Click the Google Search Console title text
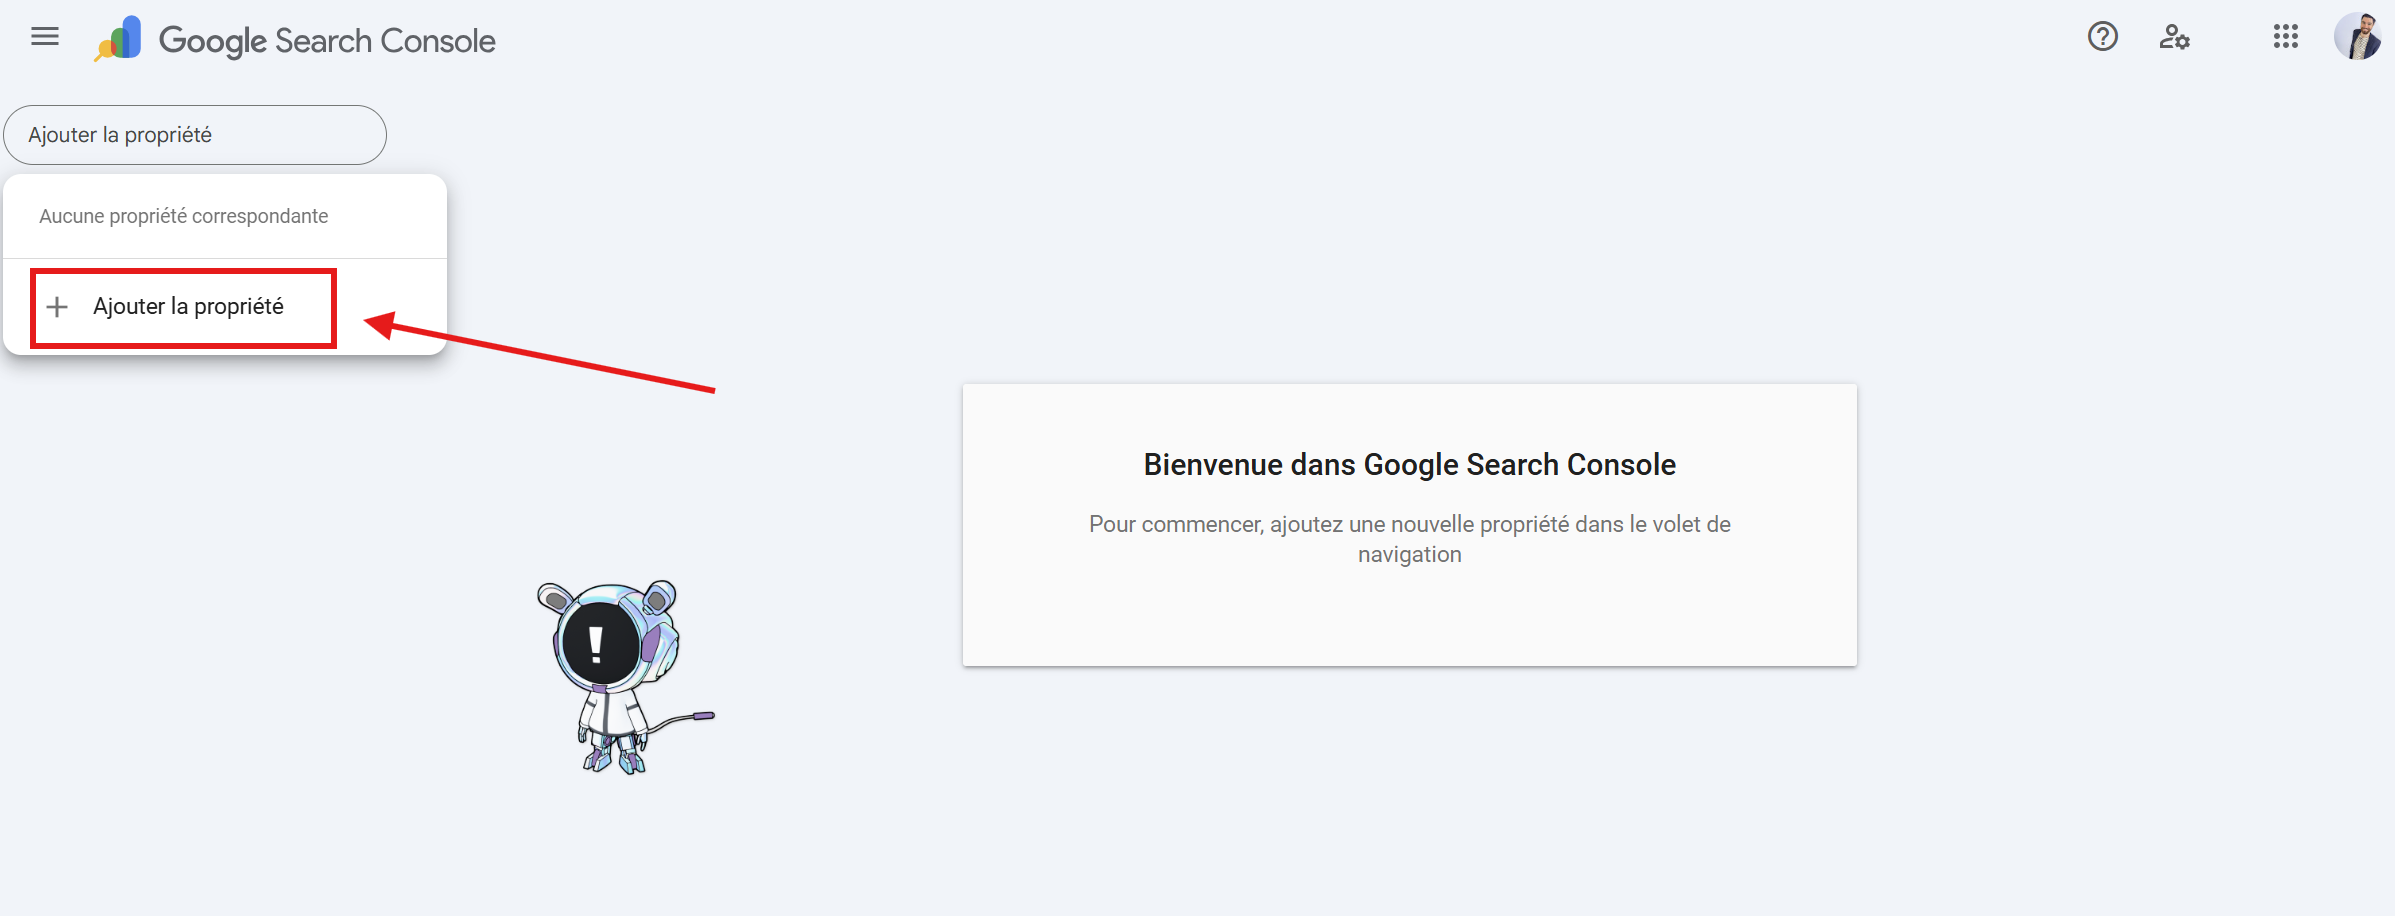Viewport: 2395px width, 916px height. point(327,41)
